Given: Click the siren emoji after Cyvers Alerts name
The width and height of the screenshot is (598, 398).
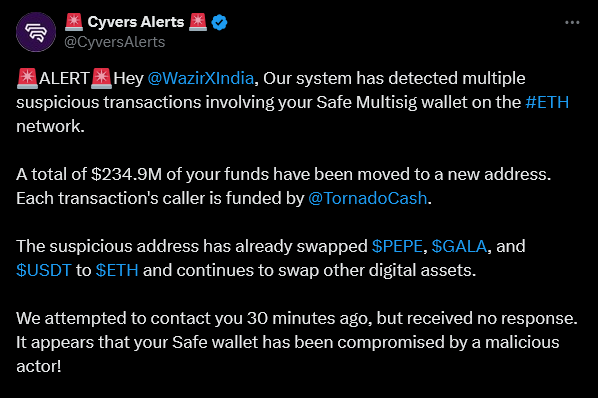Looking at the screenshot, I should pos(198,22).
